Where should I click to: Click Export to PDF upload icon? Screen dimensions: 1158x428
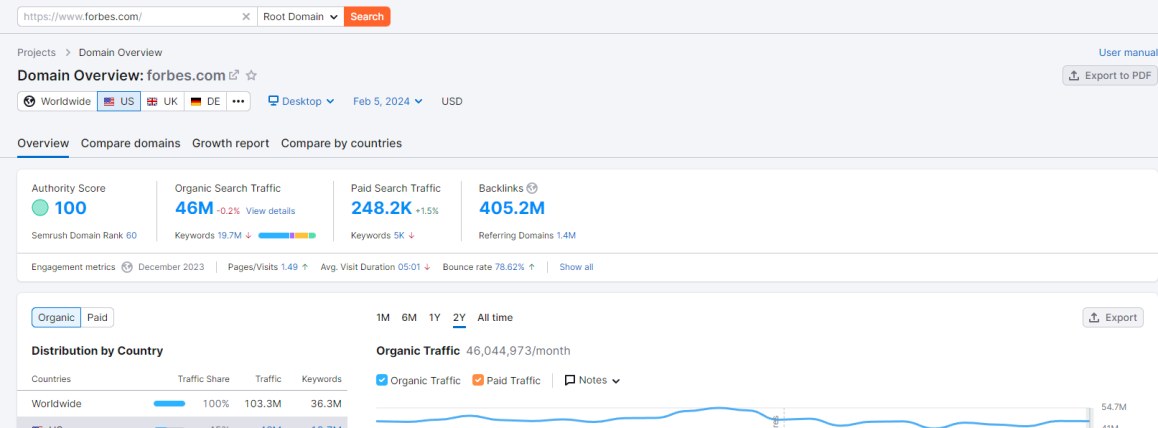click(x=1075, y=75)
